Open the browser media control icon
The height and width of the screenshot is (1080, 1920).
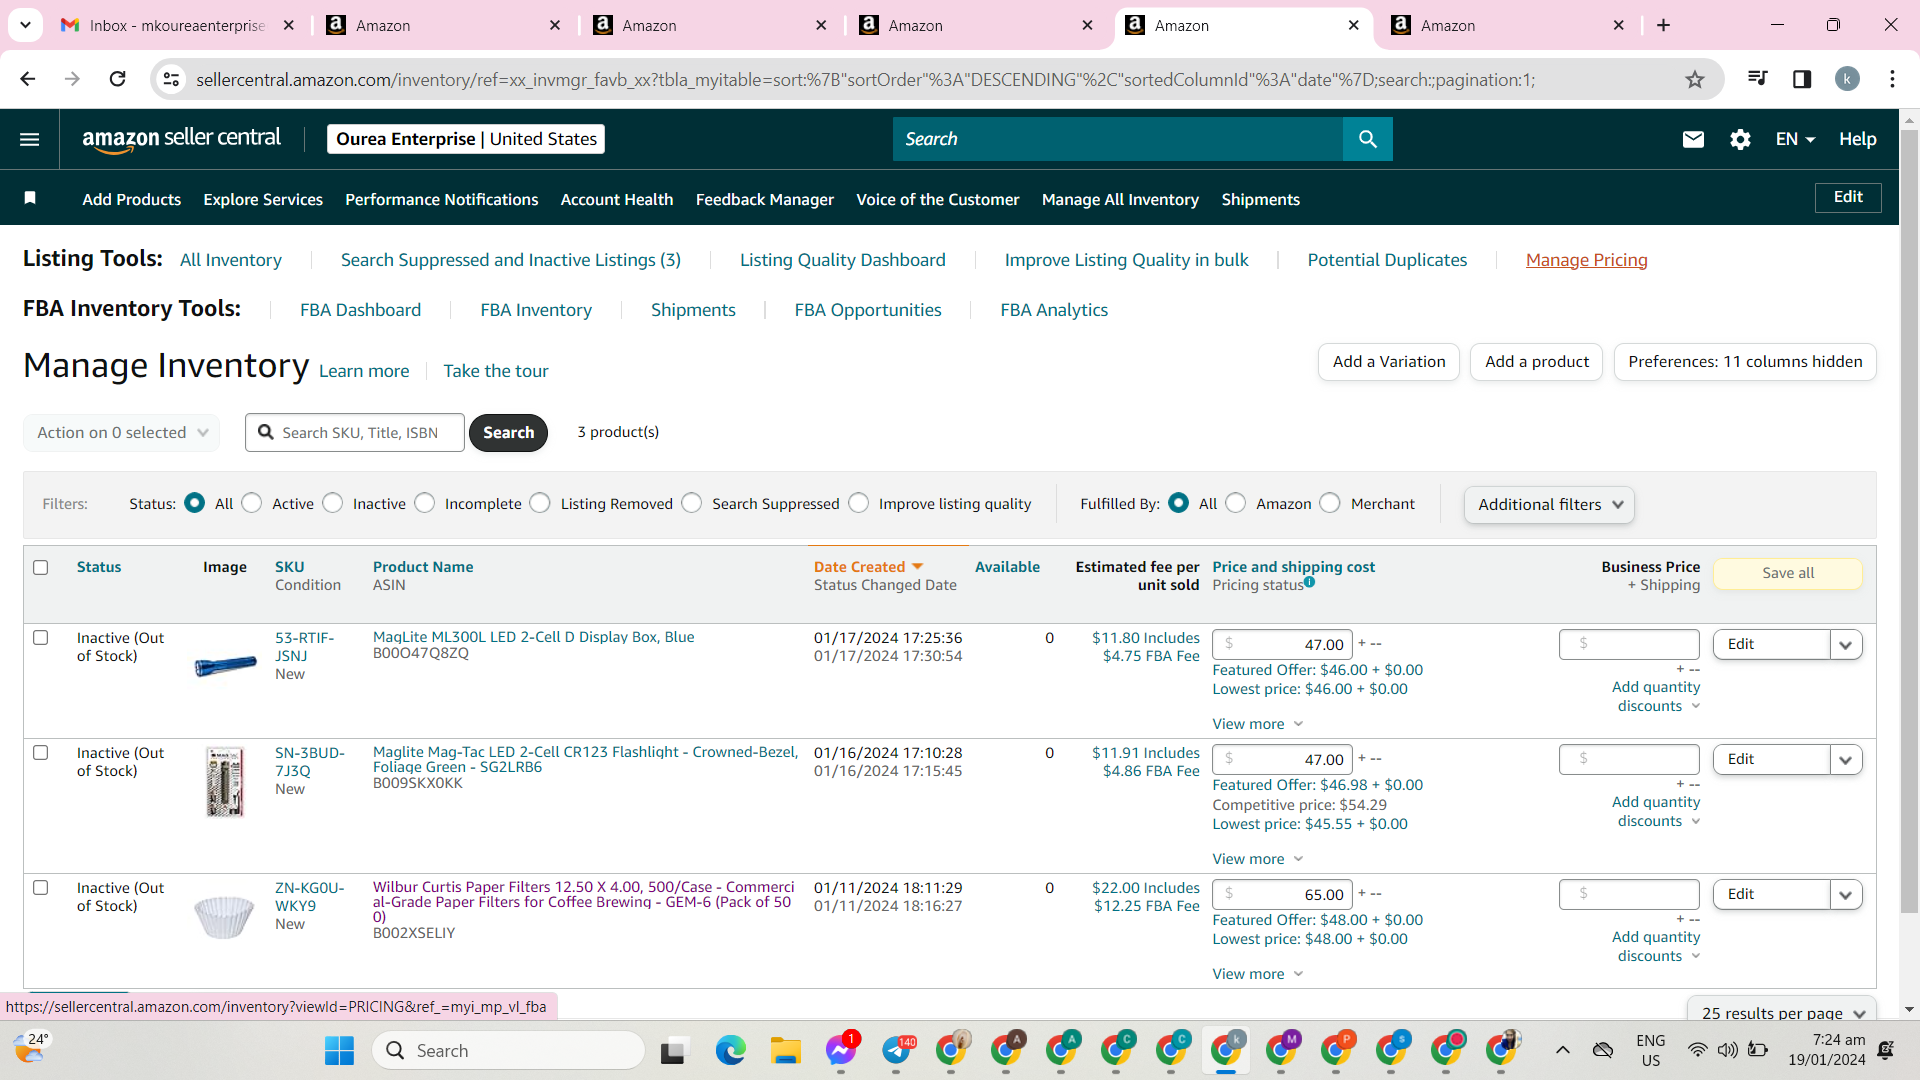point(1757,79)
